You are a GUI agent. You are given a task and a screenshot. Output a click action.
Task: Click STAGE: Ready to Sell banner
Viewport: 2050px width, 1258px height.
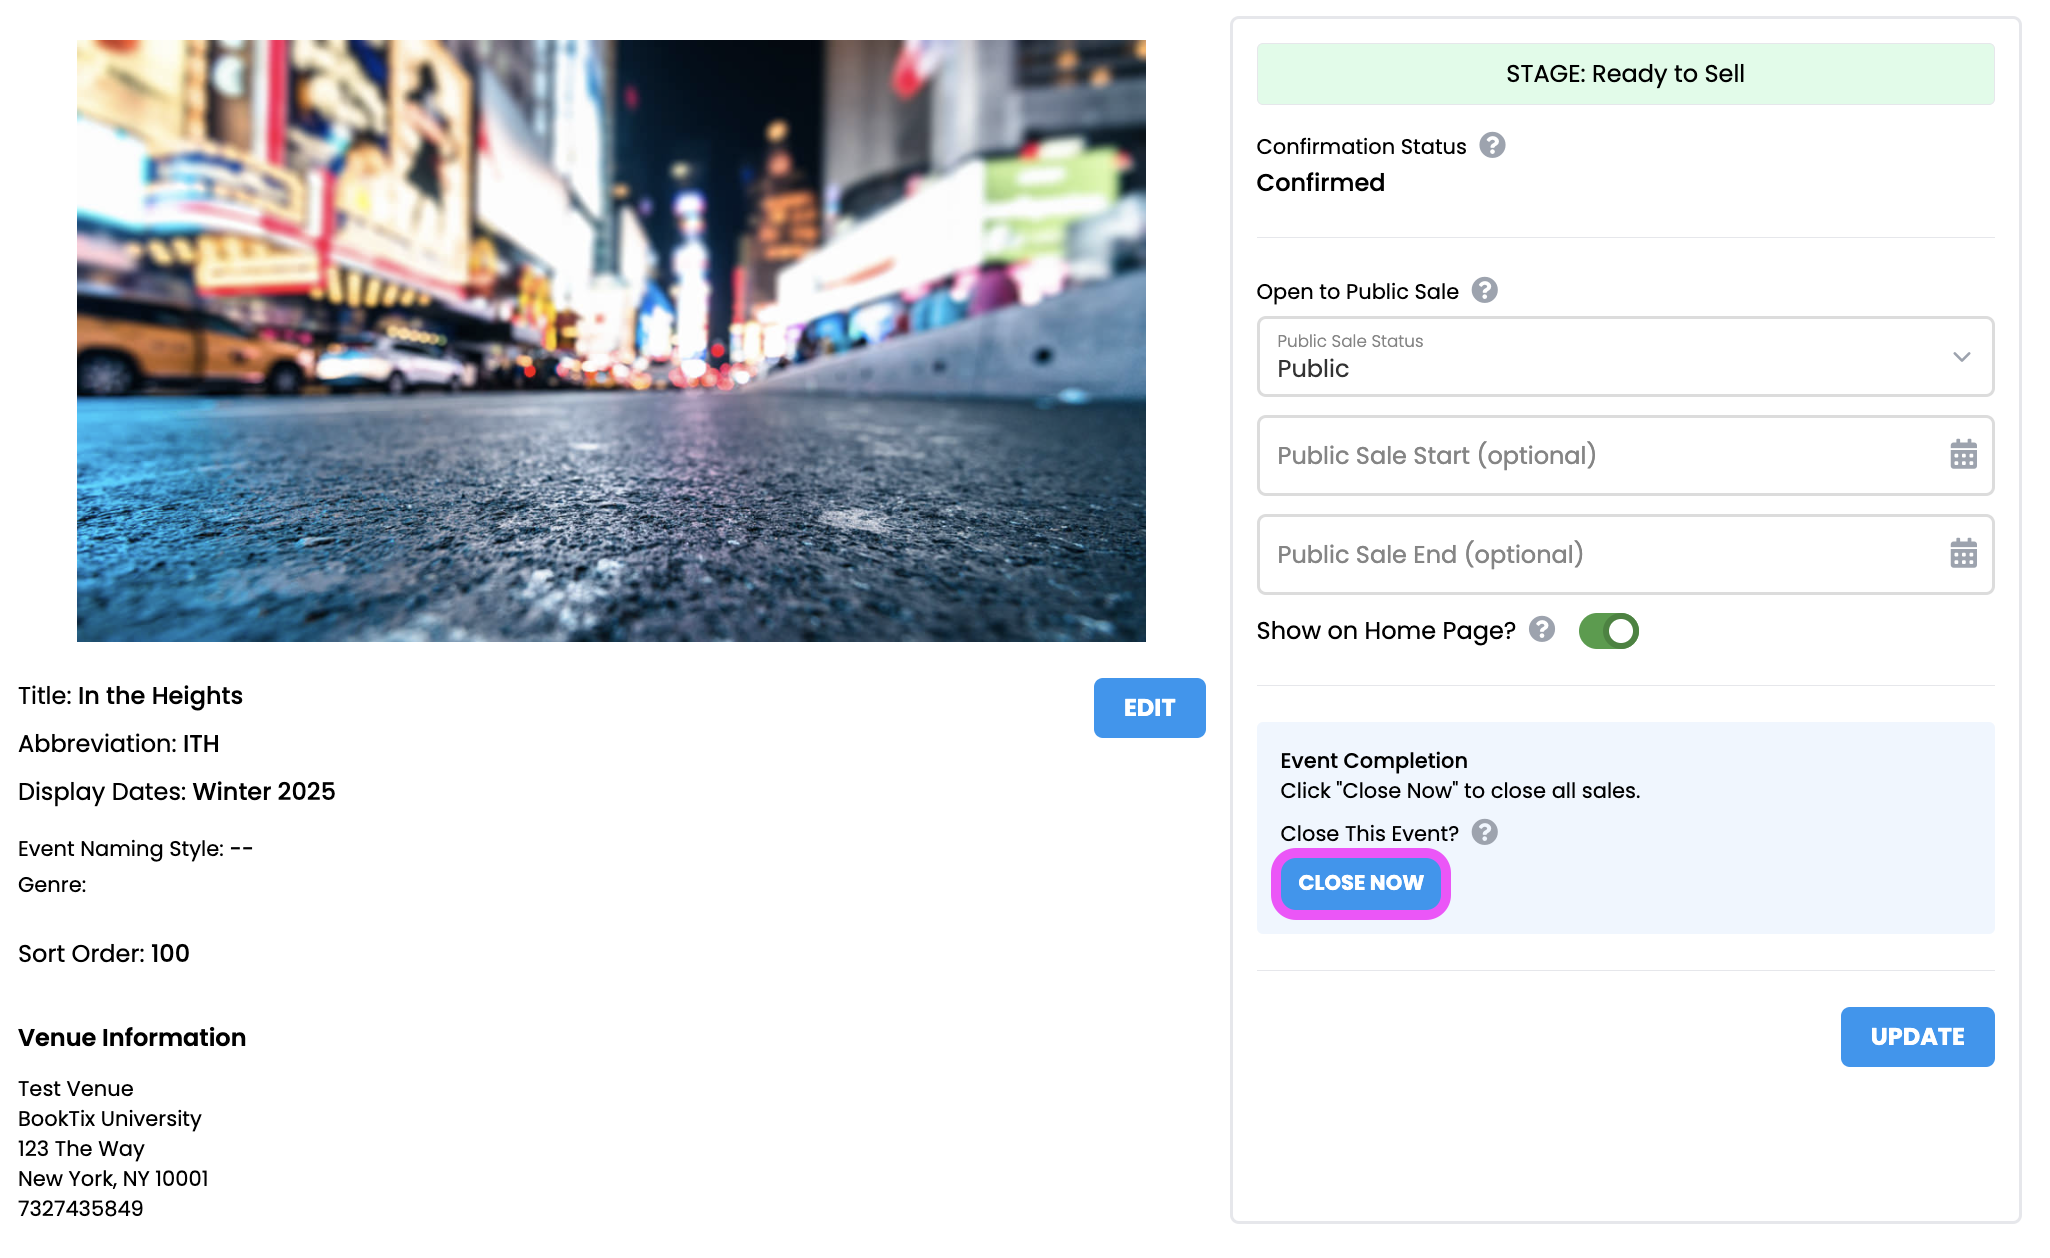[x=1625, y=74]
